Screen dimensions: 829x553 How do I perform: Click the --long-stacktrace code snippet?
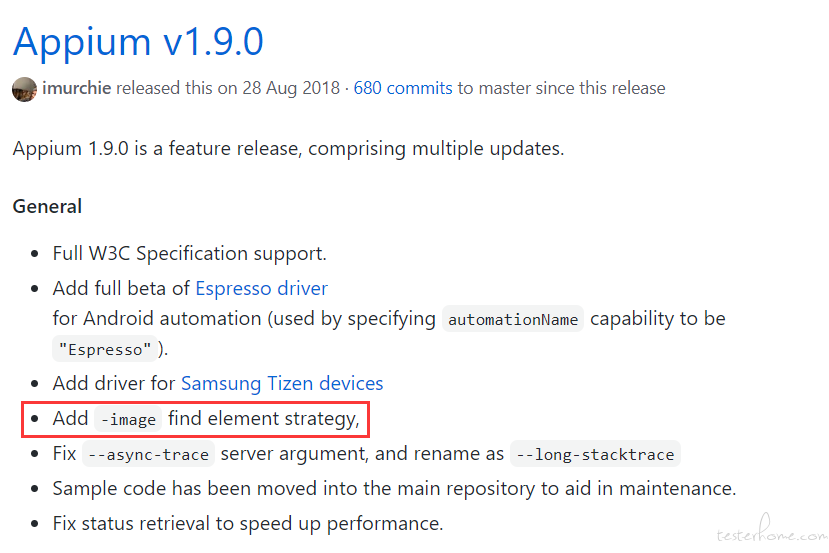(x=595, y=454)
